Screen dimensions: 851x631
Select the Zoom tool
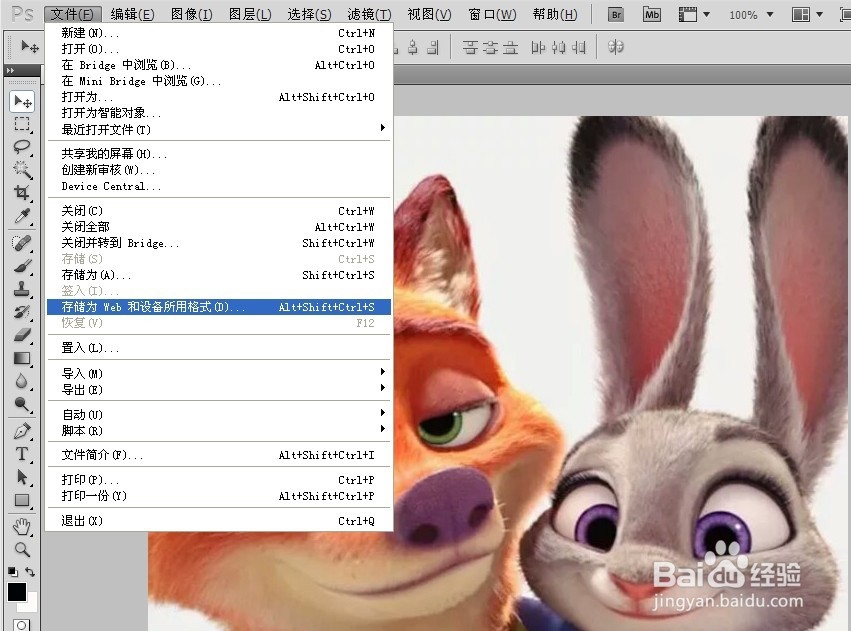[x=22, y=549]
